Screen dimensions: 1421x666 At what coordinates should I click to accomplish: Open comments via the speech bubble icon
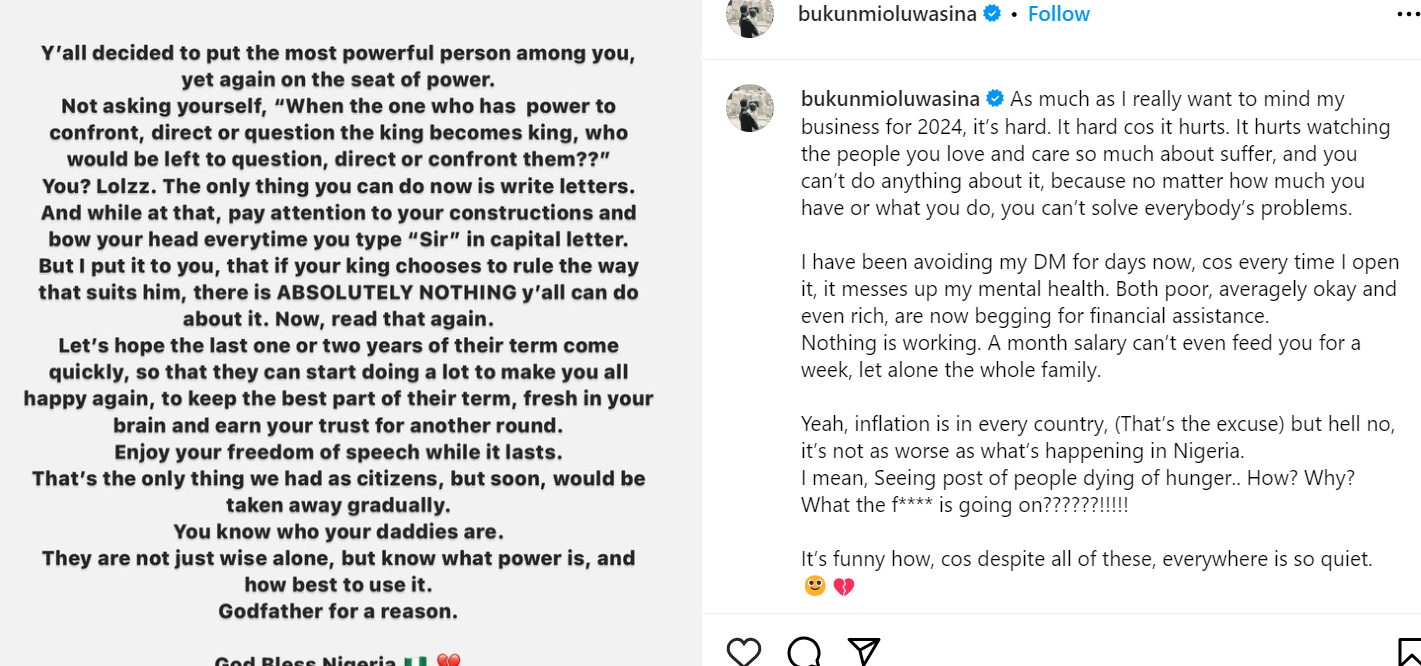pyautogui.click(x=804, y=652)
